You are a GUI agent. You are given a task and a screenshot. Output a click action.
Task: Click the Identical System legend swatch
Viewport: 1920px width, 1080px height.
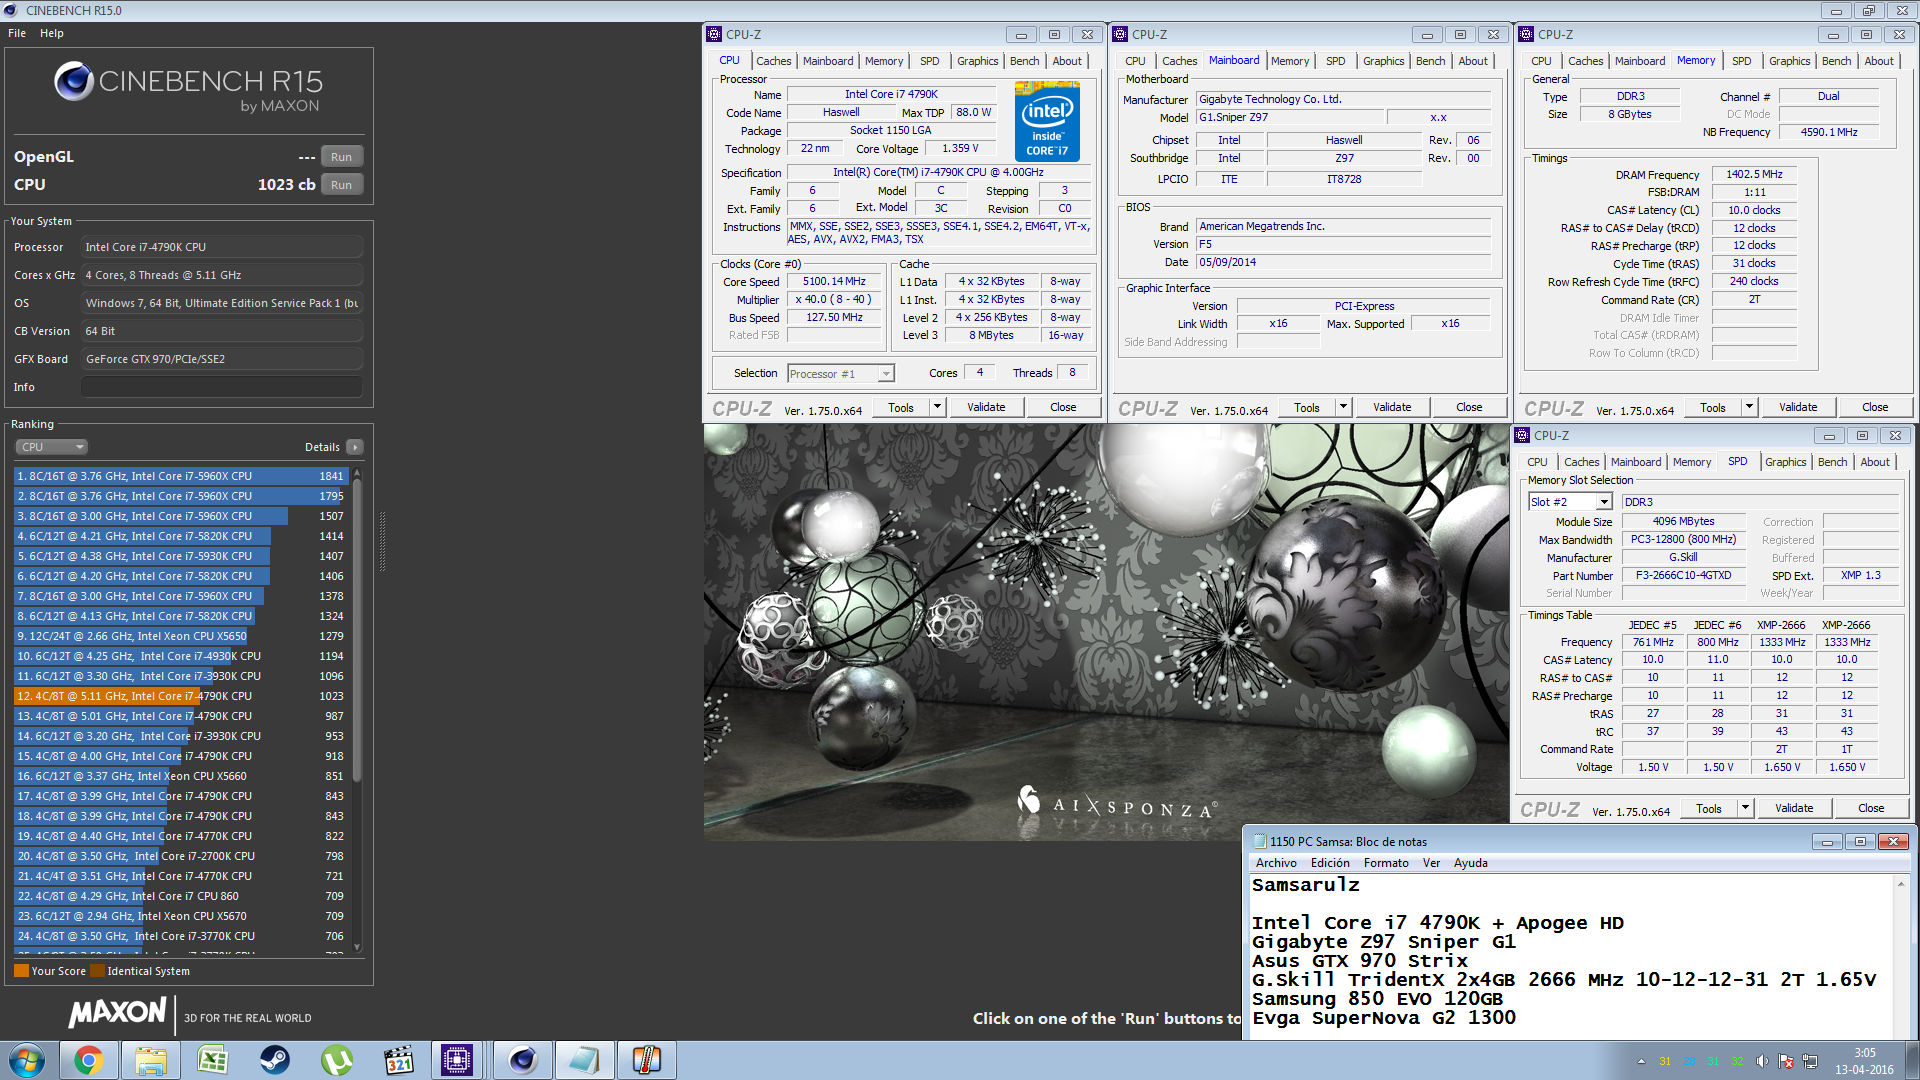tap(97, 971)
